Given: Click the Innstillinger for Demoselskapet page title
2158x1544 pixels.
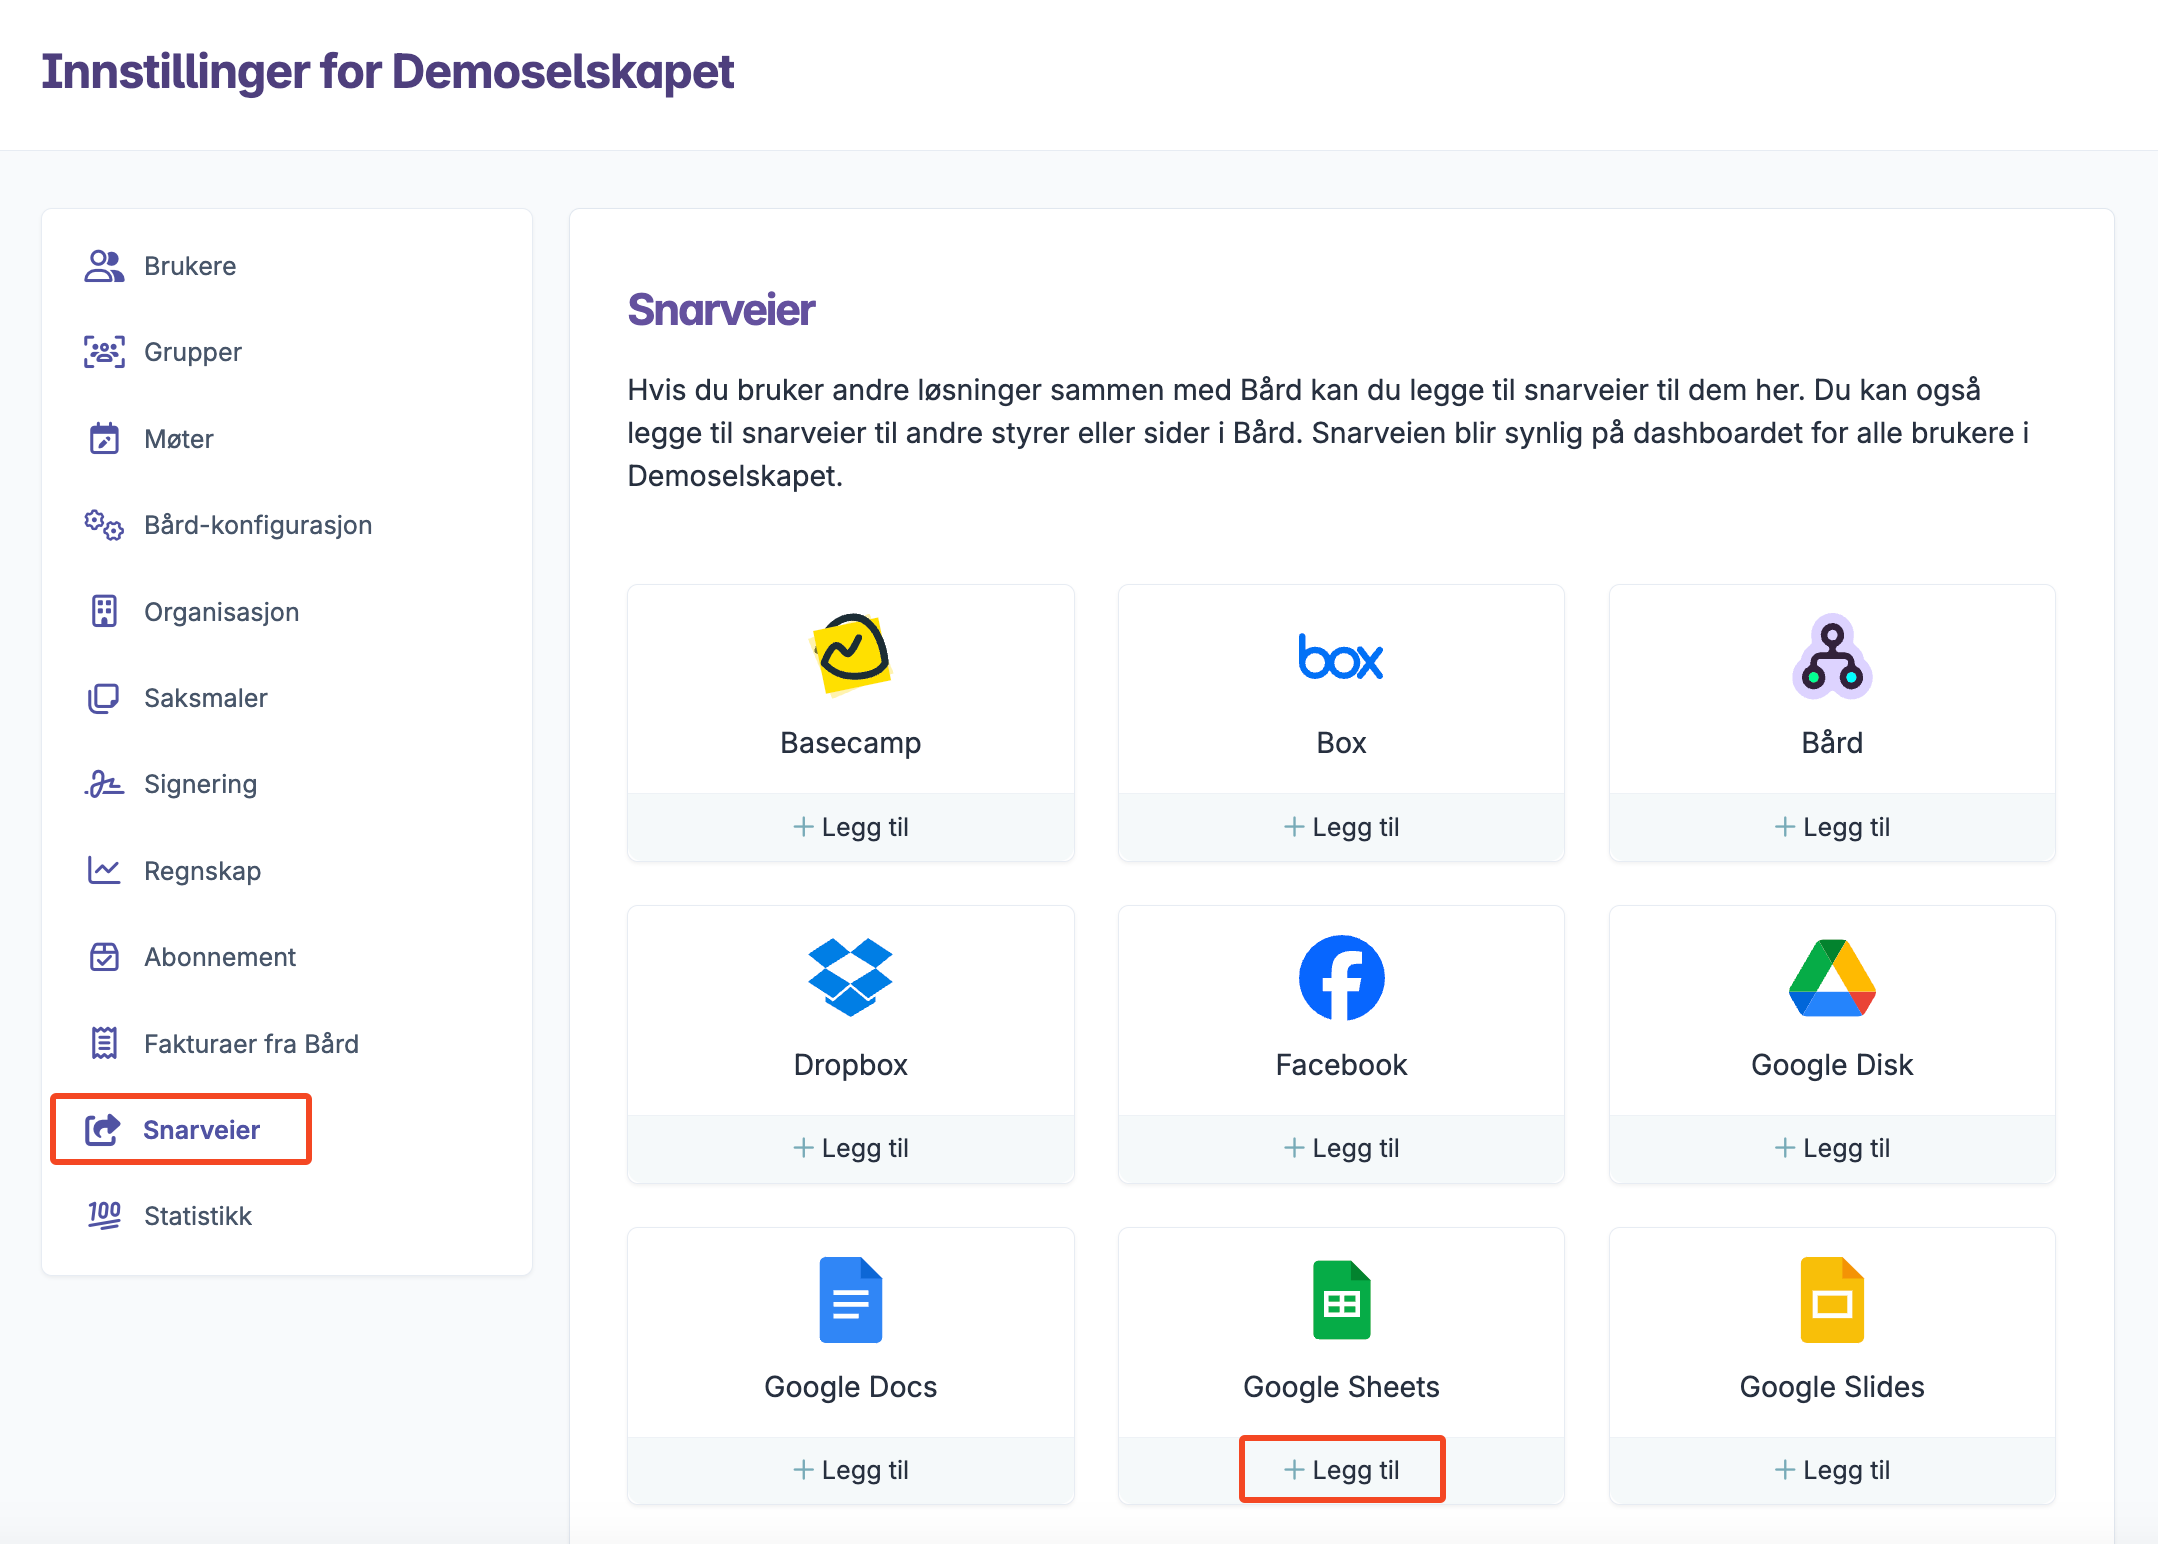Looking at the screenshot, I should (388, 72).
